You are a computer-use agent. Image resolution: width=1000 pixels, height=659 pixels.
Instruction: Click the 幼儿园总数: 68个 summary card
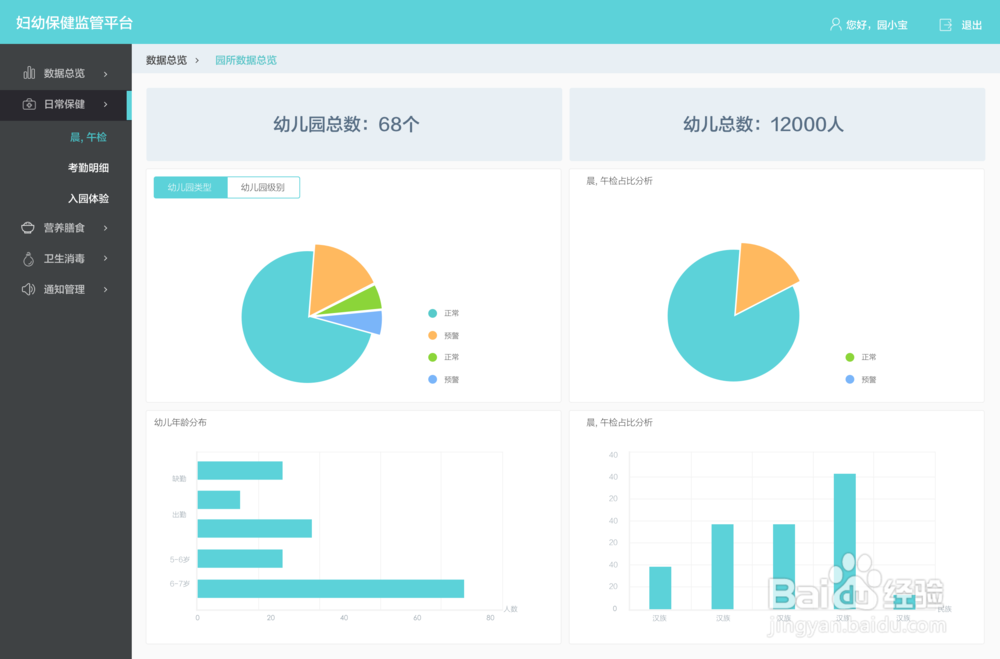(x=354, y=124)
